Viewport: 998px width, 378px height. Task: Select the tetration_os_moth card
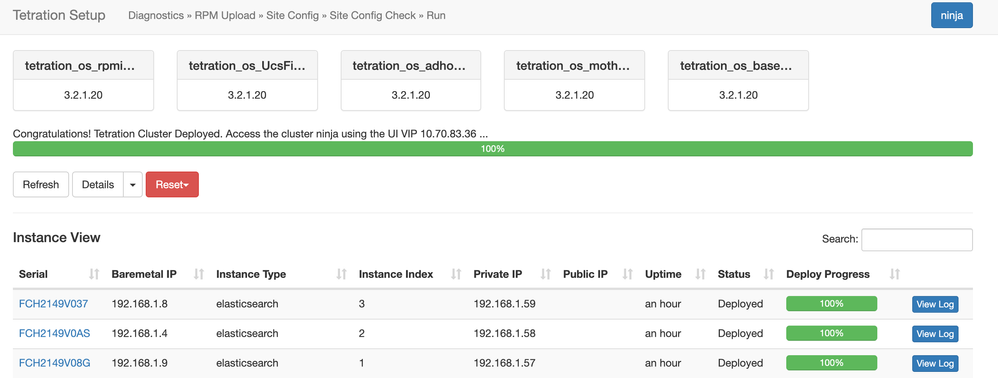574,81
